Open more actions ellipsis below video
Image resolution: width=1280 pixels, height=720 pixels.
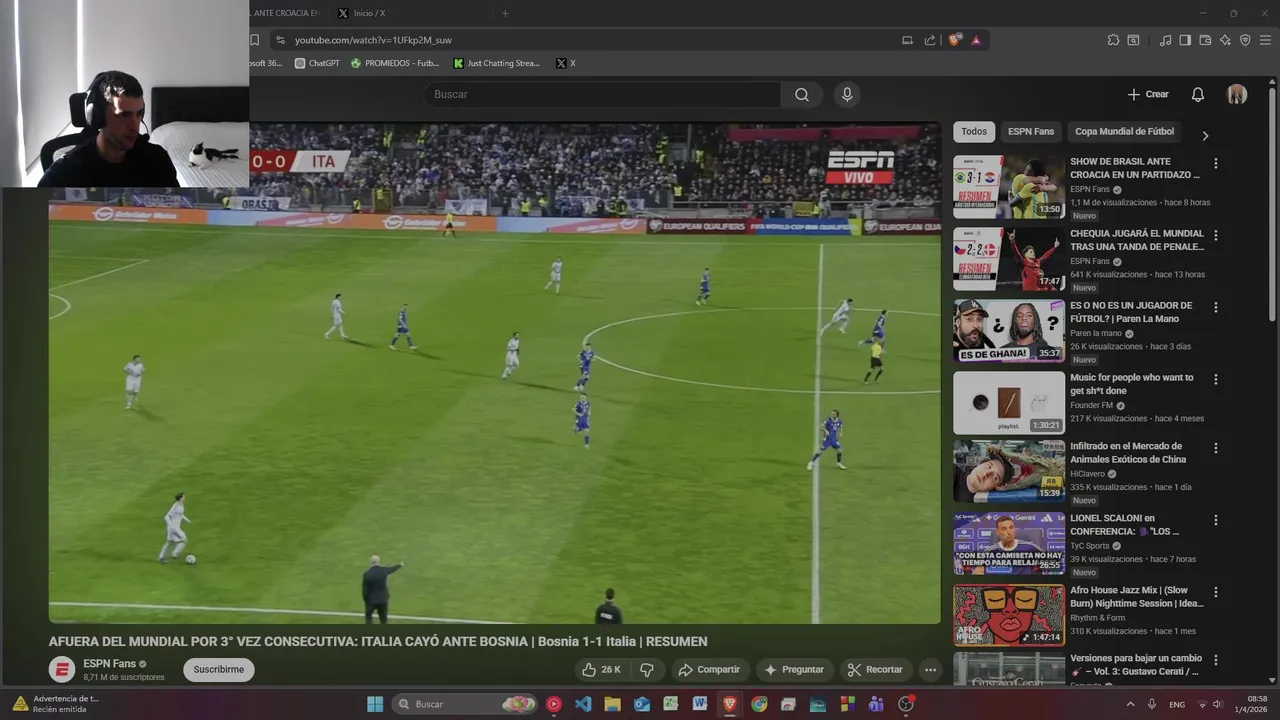tap(930, 670)
